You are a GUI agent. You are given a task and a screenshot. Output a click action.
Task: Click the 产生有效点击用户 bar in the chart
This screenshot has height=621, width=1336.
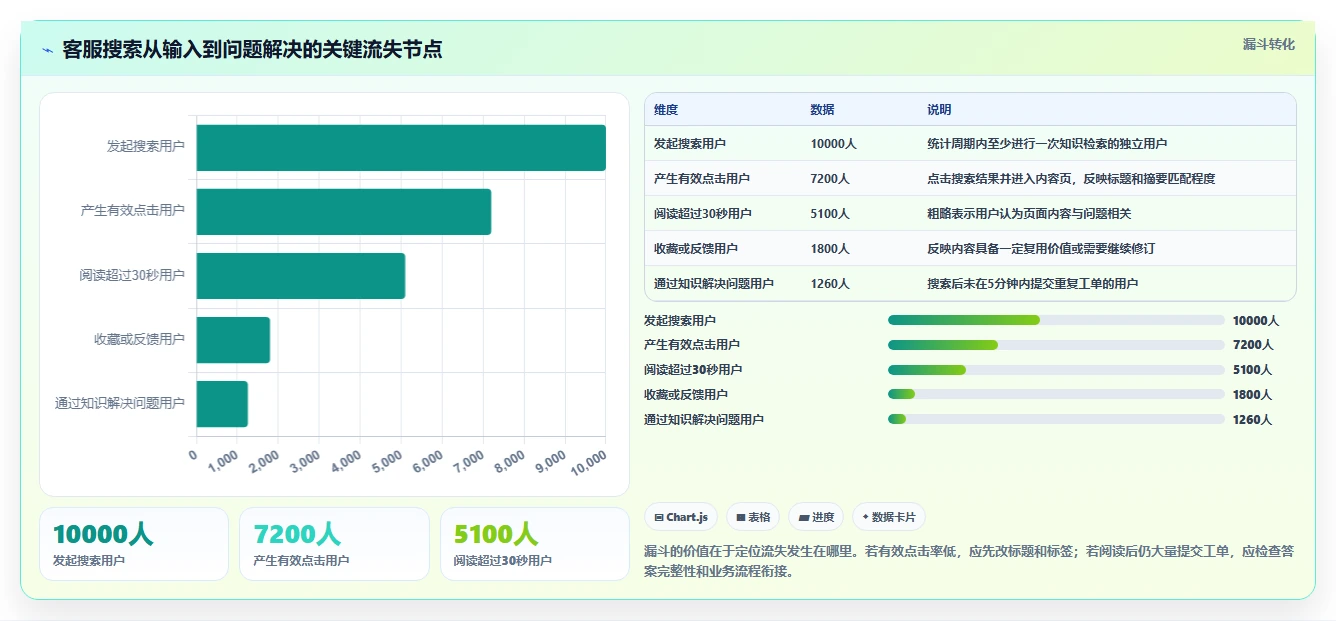click(344, 212)
